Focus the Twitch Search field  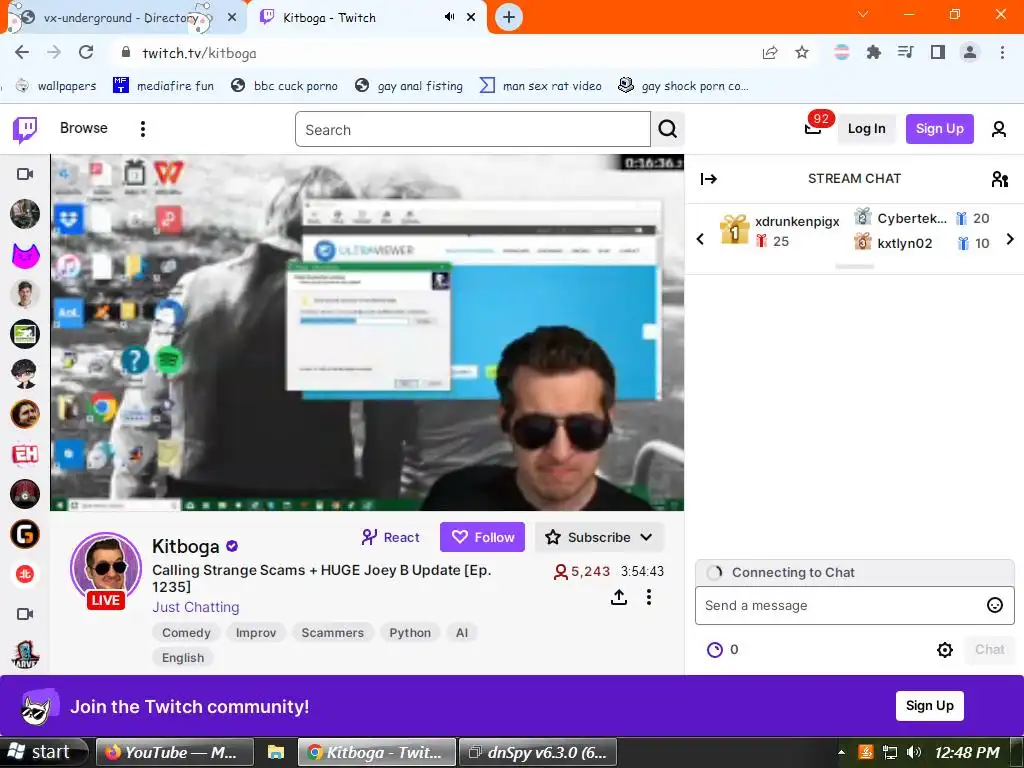pyautogui.click(x=473, y=129)
